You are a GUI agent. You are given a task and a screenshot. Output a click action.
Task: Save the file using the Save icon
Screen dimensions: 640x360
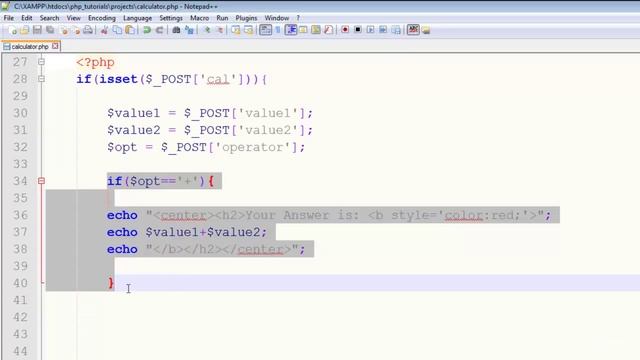point(37,30)
